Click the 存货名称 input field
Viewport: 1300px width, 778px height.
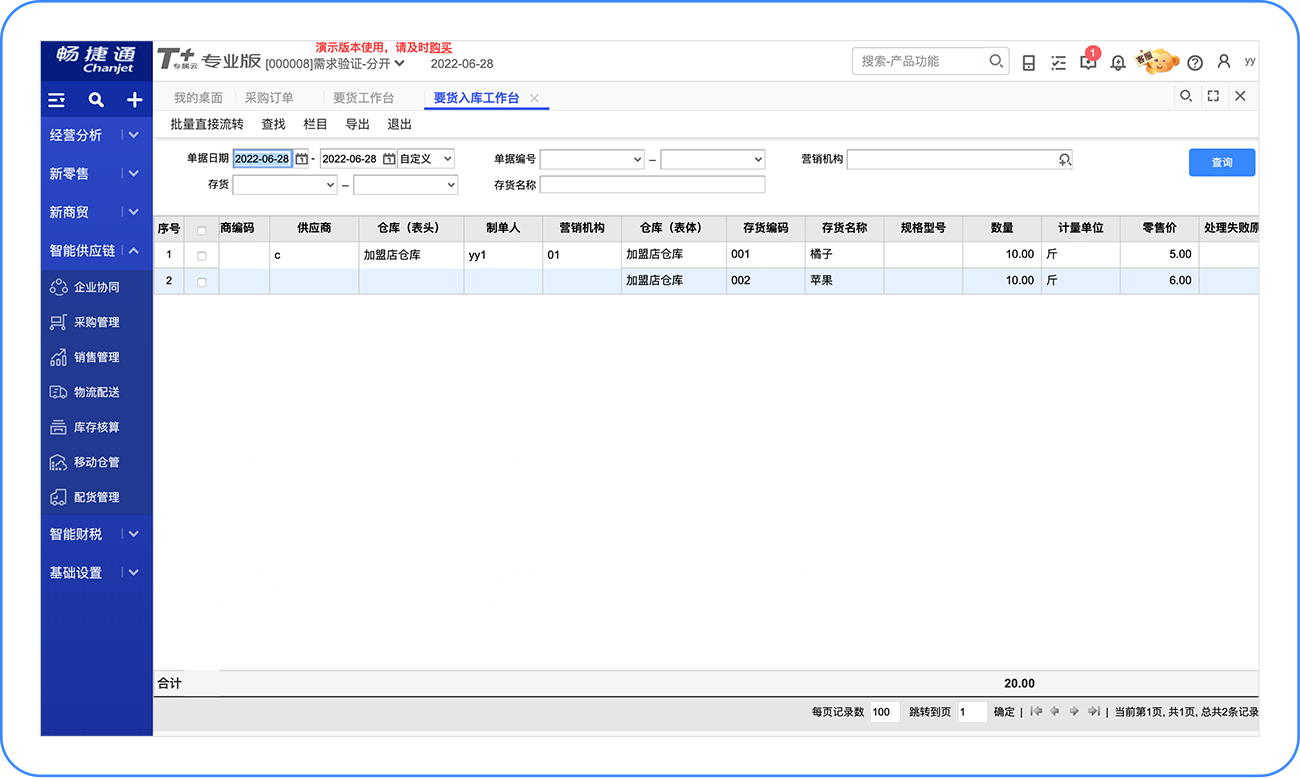click(x=652, y=185)
